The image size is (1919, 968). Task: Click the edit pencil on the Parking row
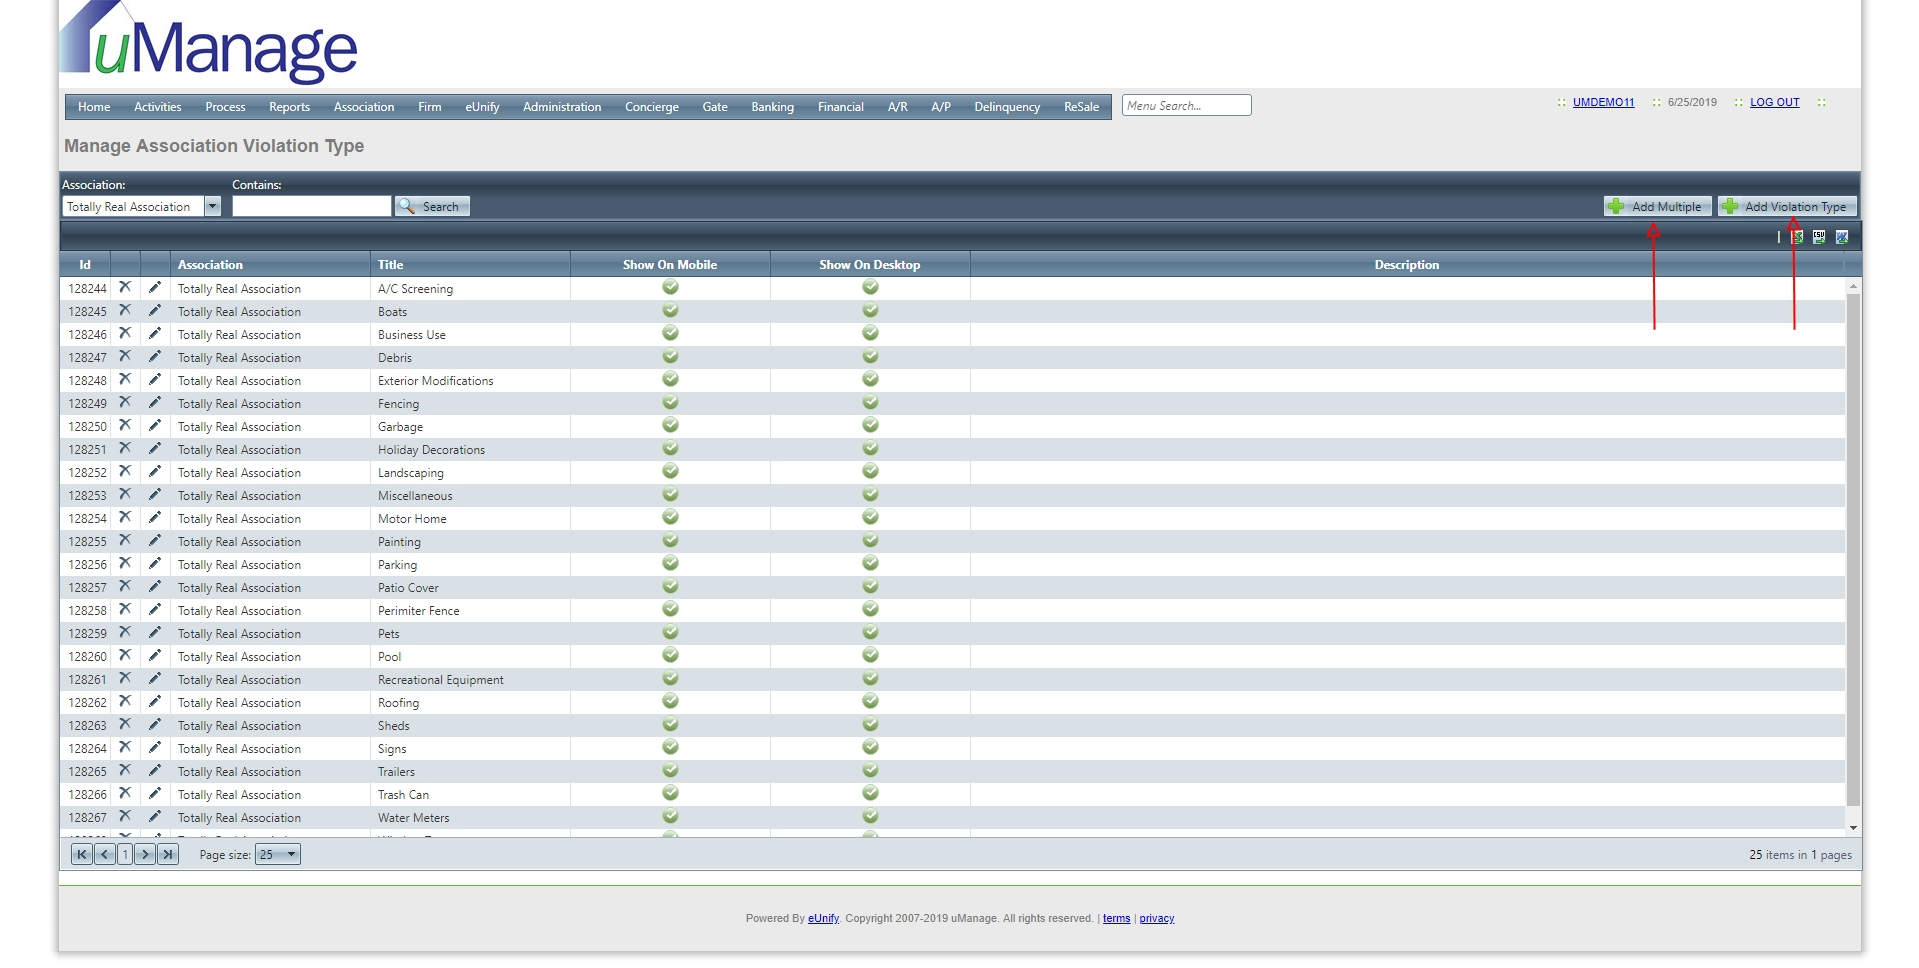click(156, 563)
